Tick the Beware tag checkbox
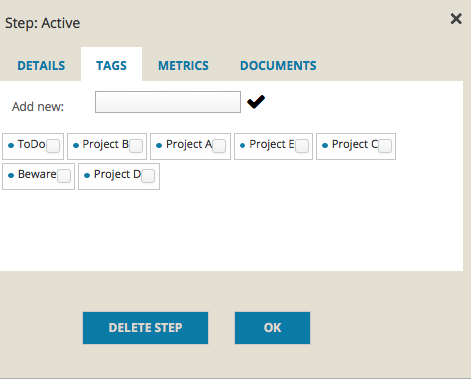This screenshot has height=379, width=471. (64, 176)
